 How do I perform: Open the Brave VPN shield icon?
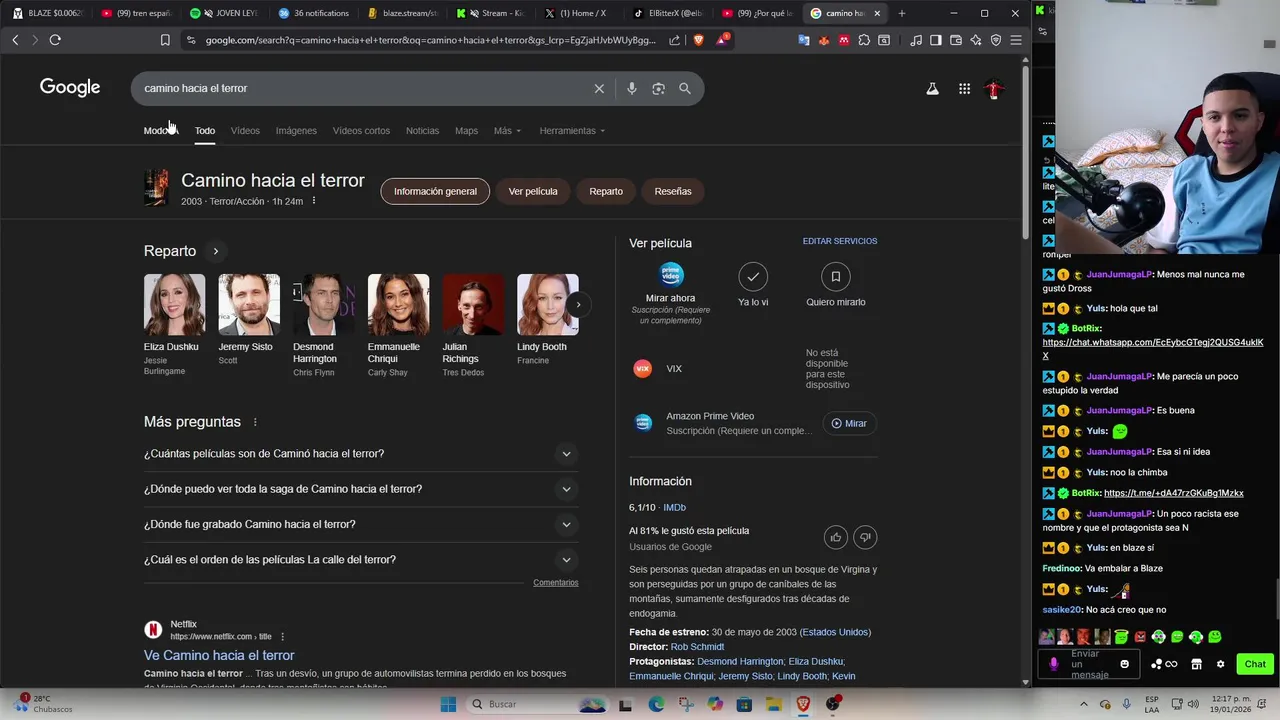pos(996,40)
